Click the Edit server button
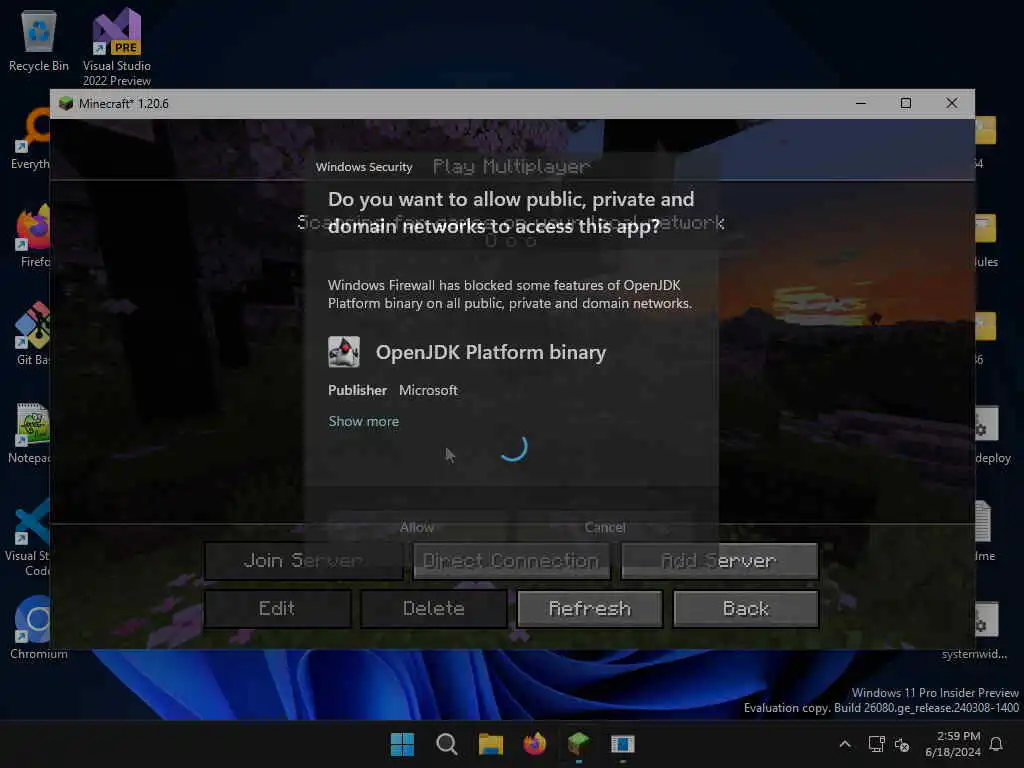The width and height of the screenshot is (1024, 768). 277,609
